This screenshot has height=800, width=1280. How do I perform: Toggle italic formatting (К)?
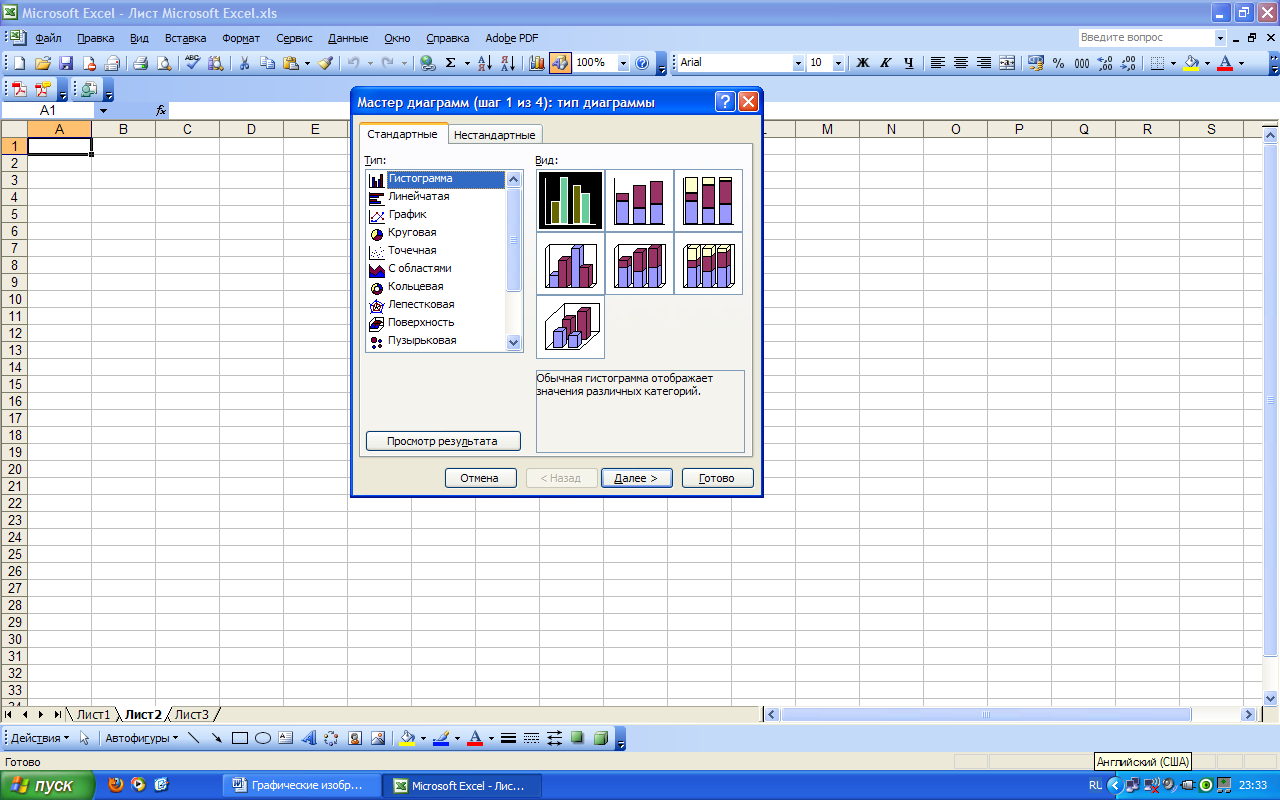click(885, 63)
